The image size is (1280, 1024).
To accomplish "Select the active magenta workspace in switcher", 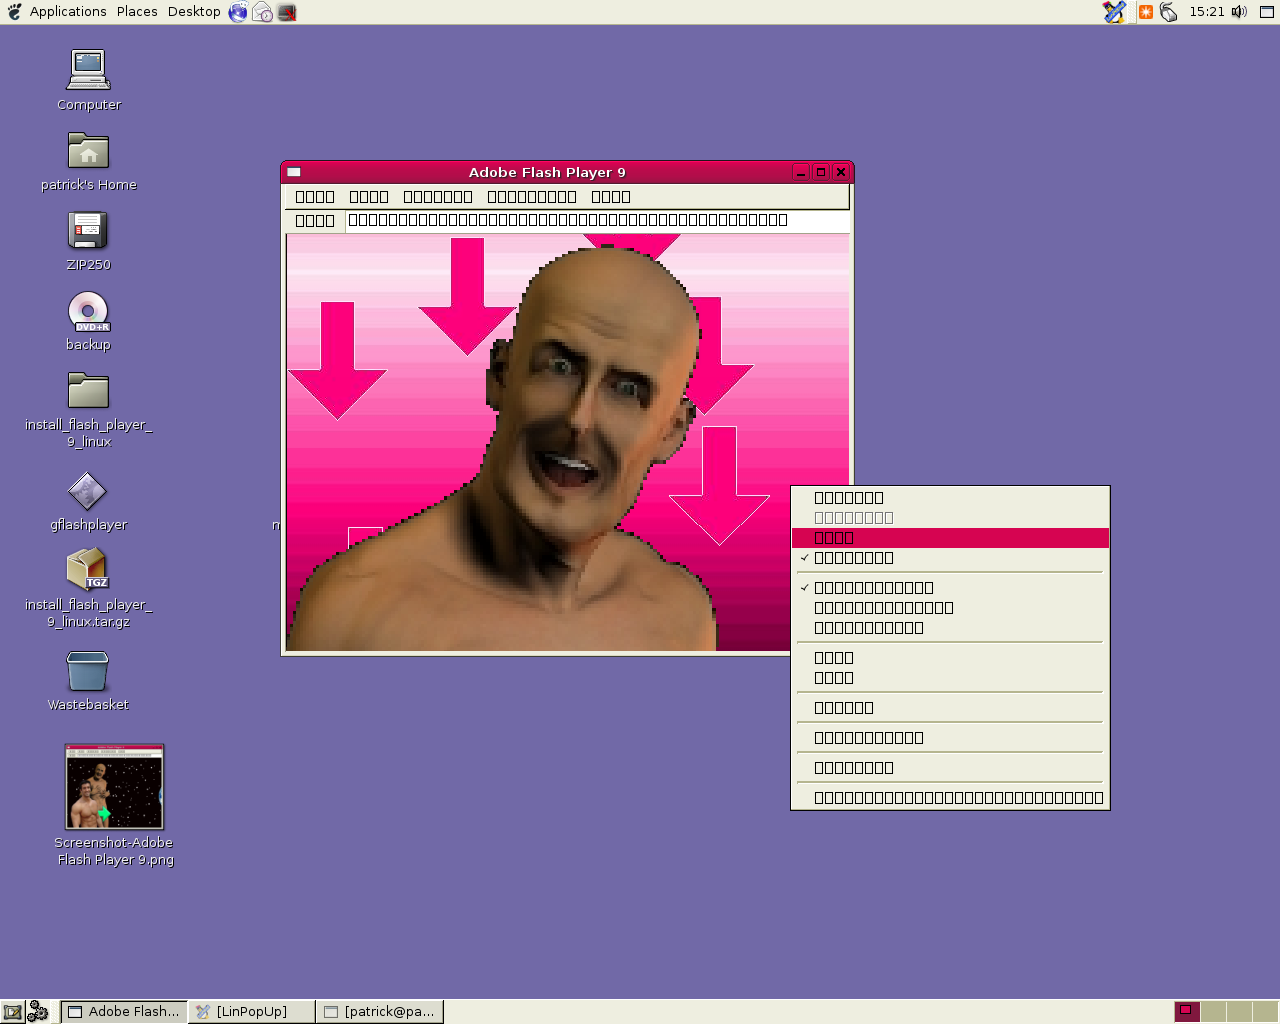I will [x=1187, y=1012].
